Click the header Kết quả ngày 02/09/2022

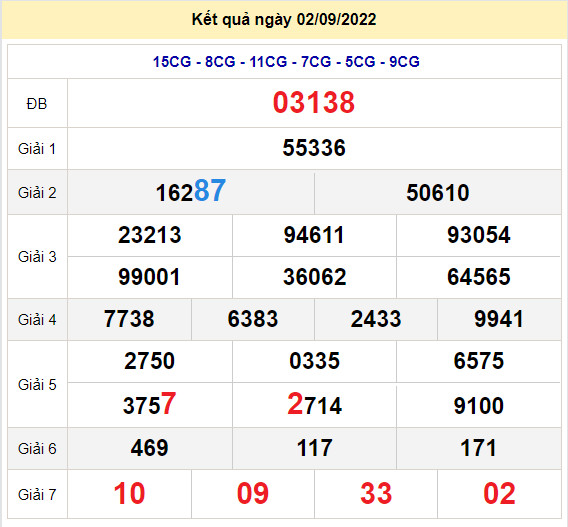[x=284, y=20]
